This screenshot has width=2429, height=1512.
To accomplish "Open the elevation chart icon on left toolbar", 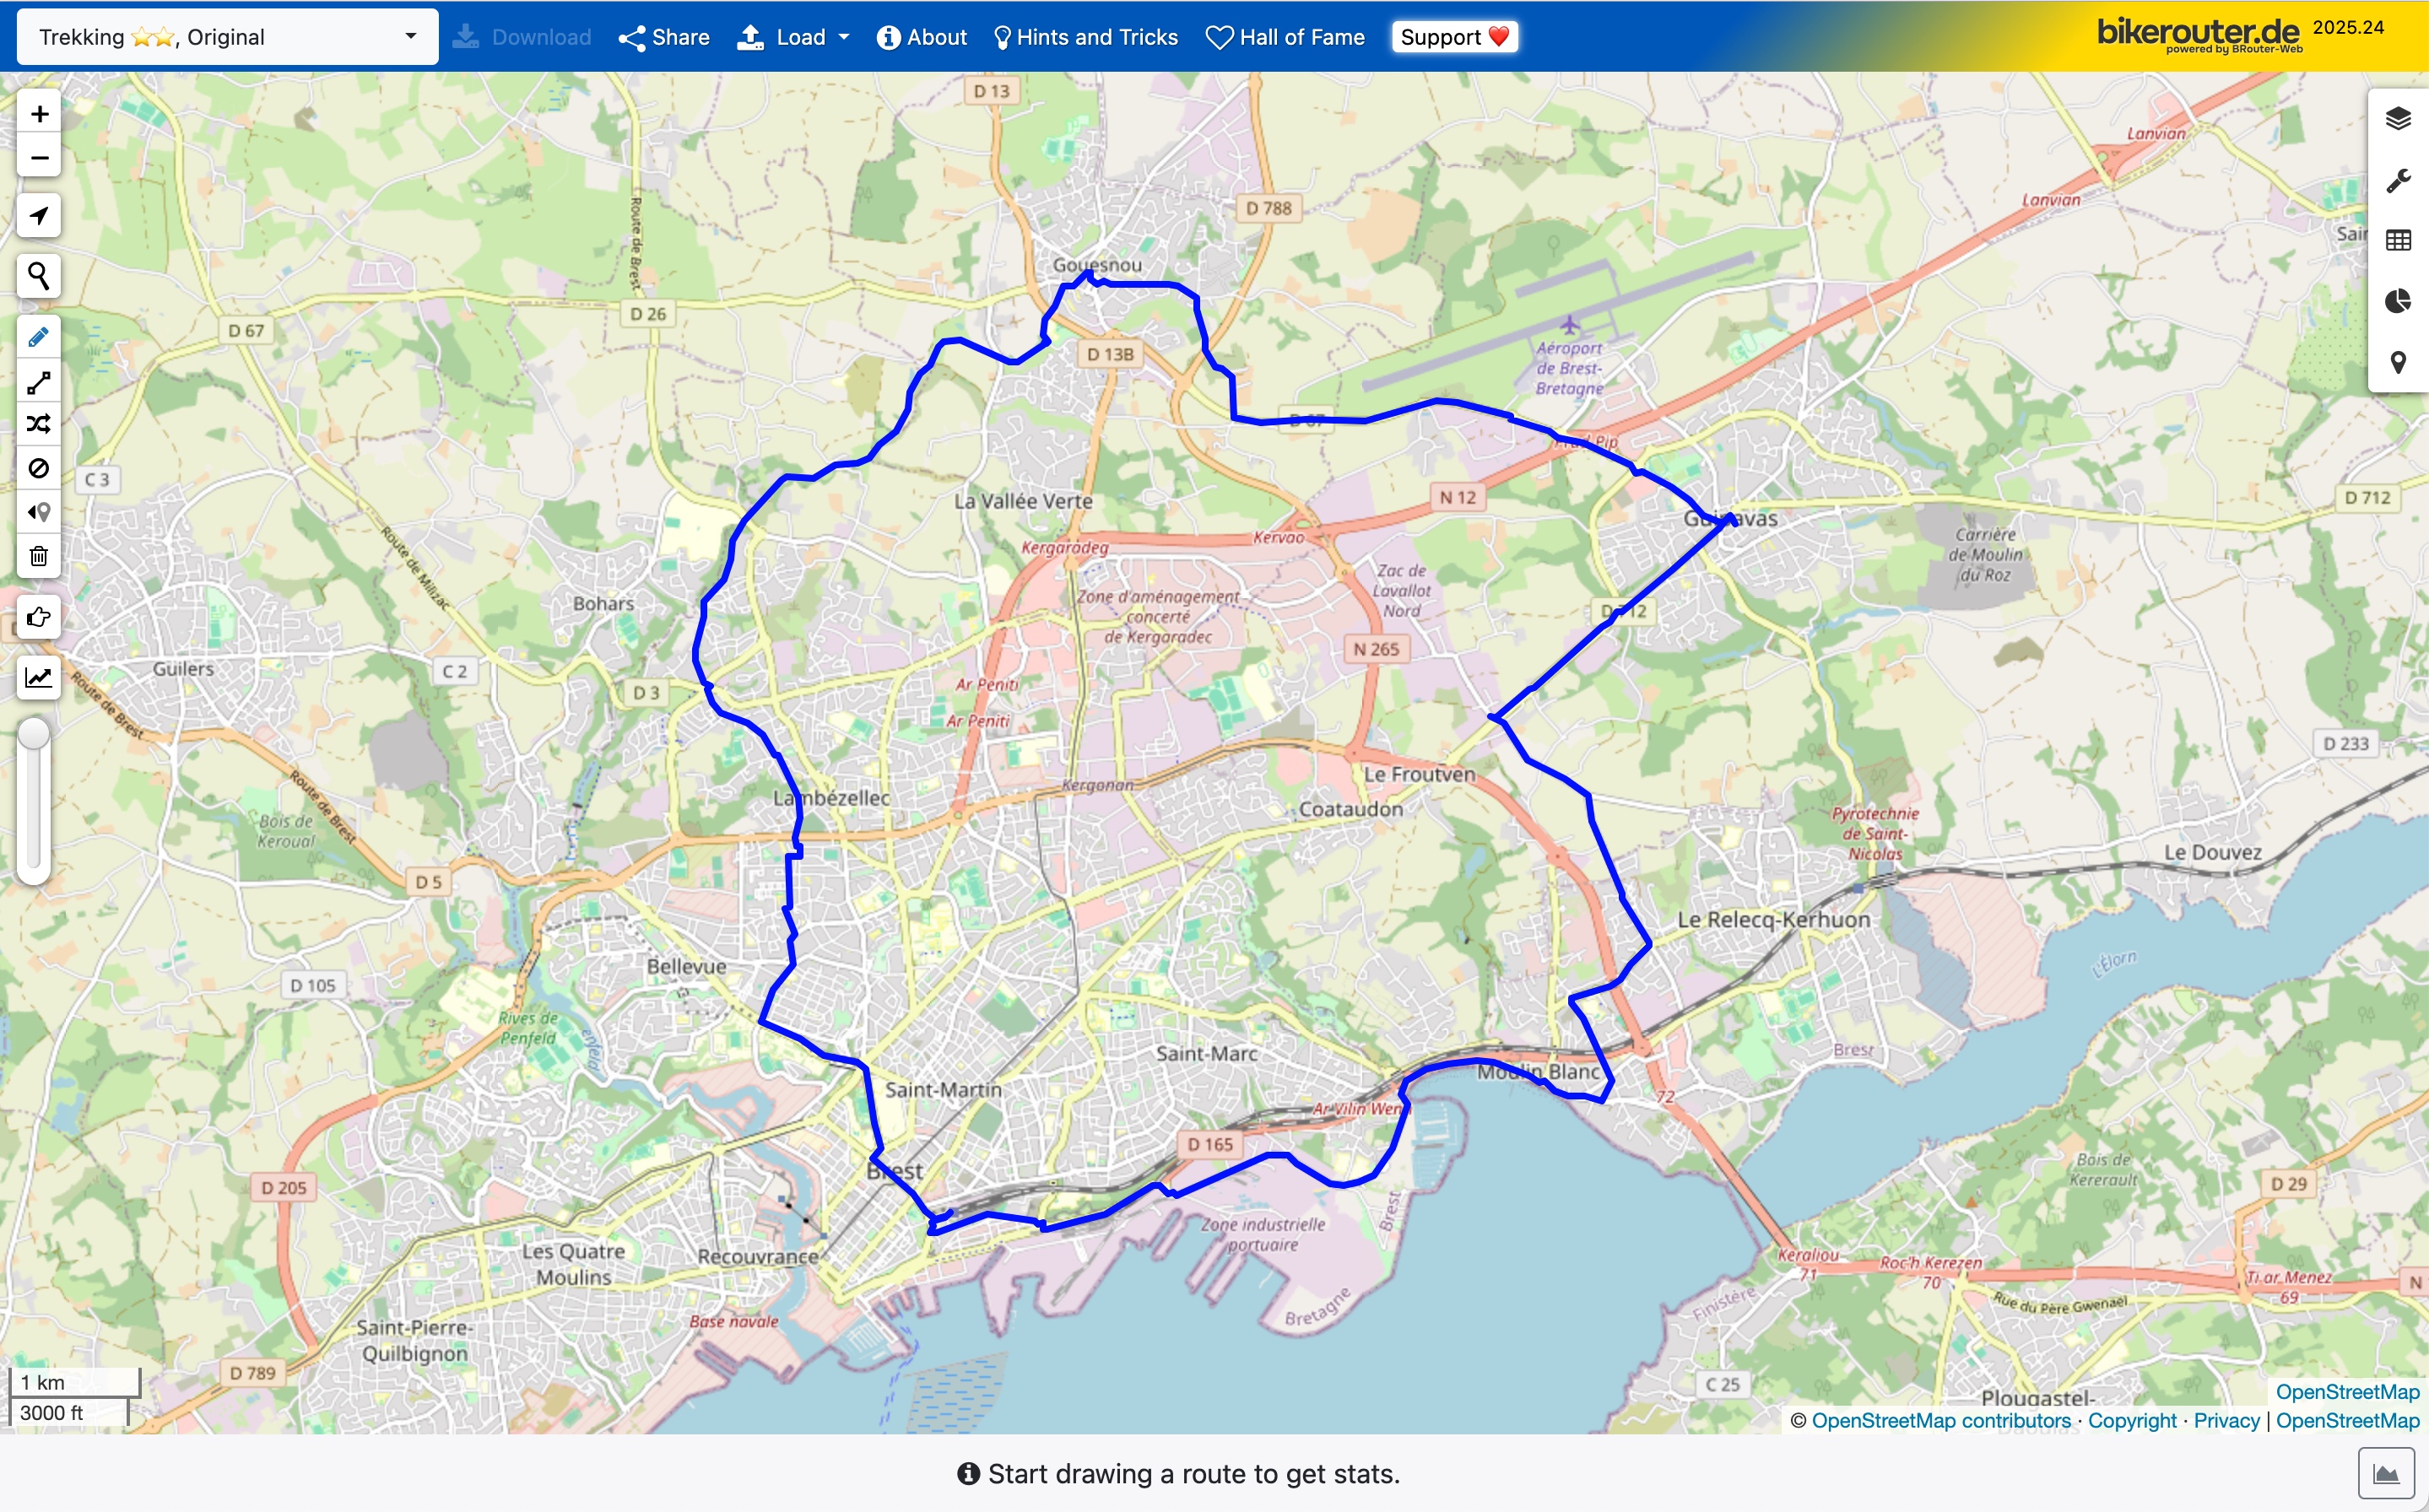I will pyautogui.click(x=39, y=677).
